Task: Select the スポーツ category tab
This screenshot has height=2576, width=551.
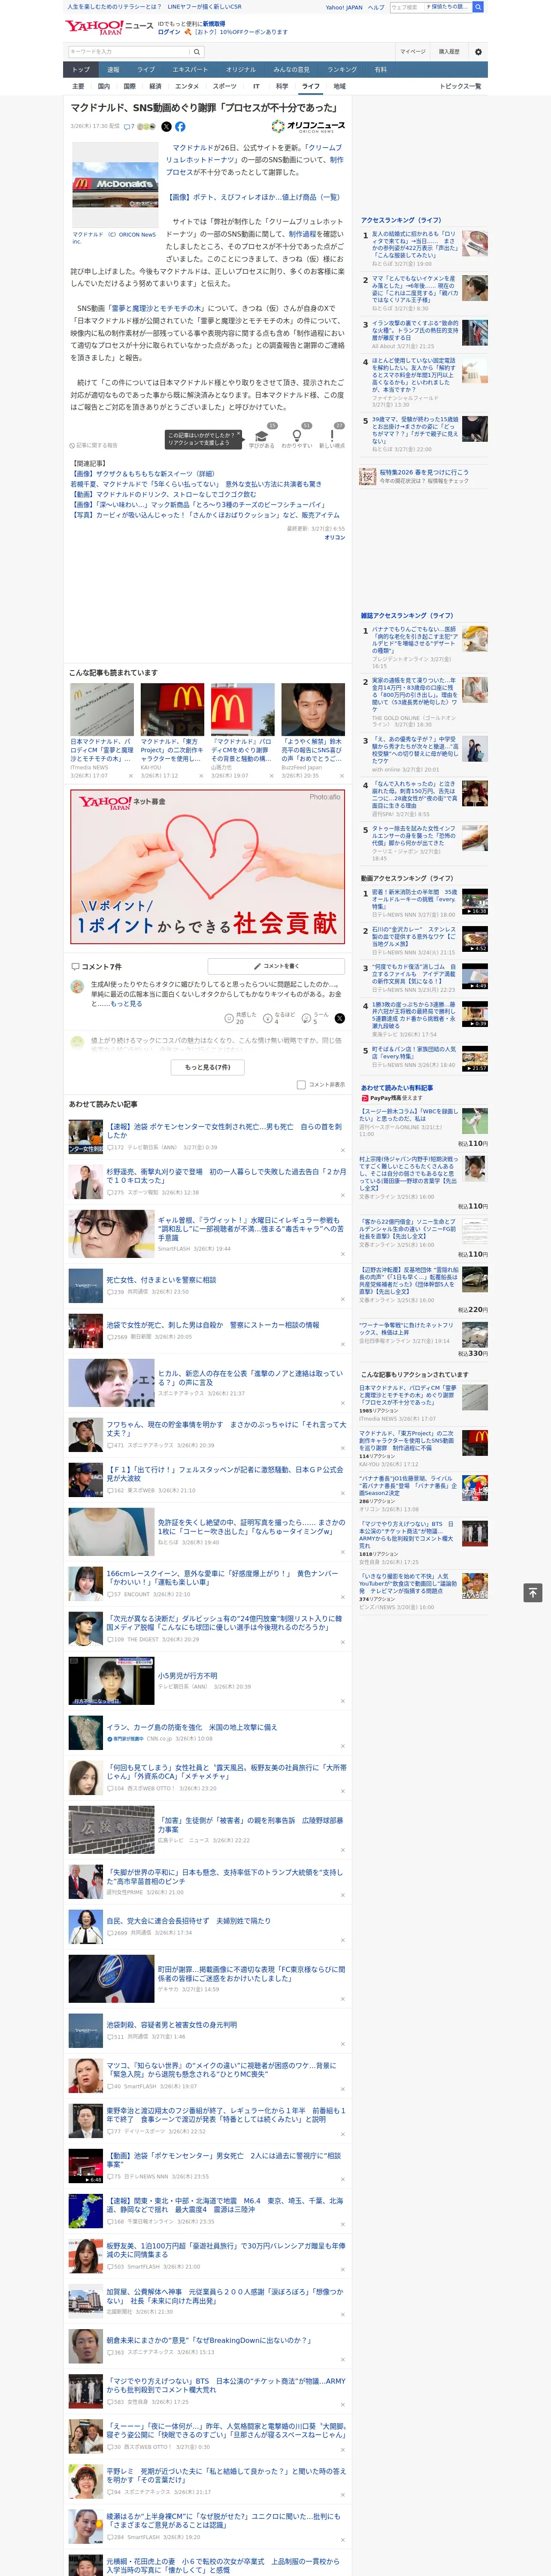Action: coord(225,86)
